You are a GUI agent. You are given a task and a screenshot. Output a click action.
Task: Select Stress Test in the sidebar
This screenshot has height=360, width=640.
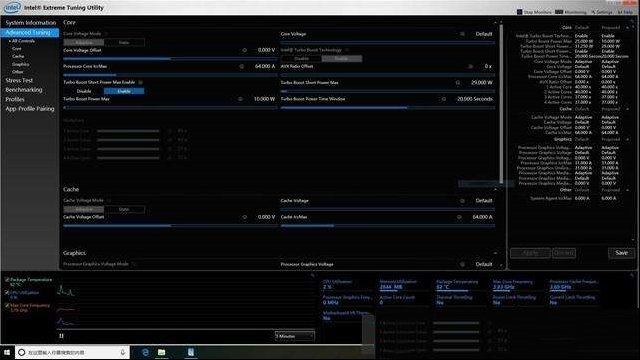tap(19, 80)
